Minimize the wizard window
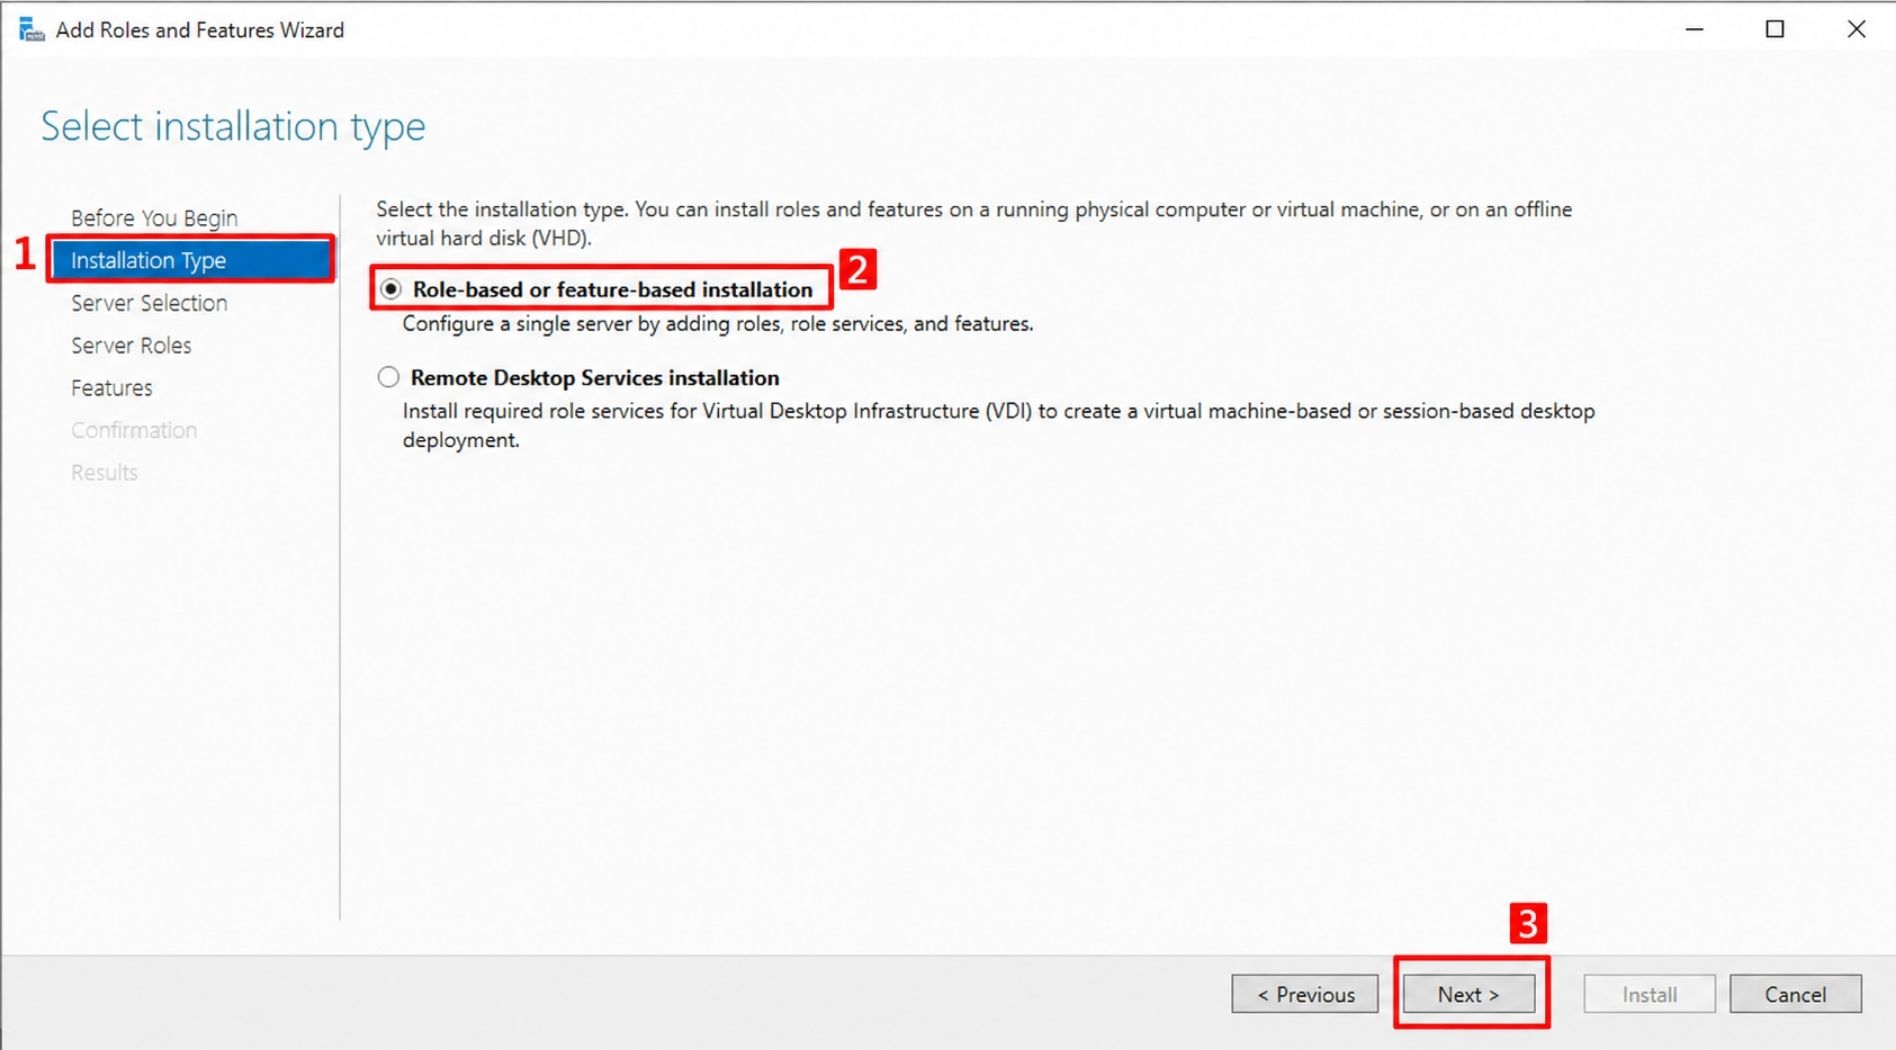Image resolution: width=1896 pixels, height=1050 pixels. (x=1694, y=29)
